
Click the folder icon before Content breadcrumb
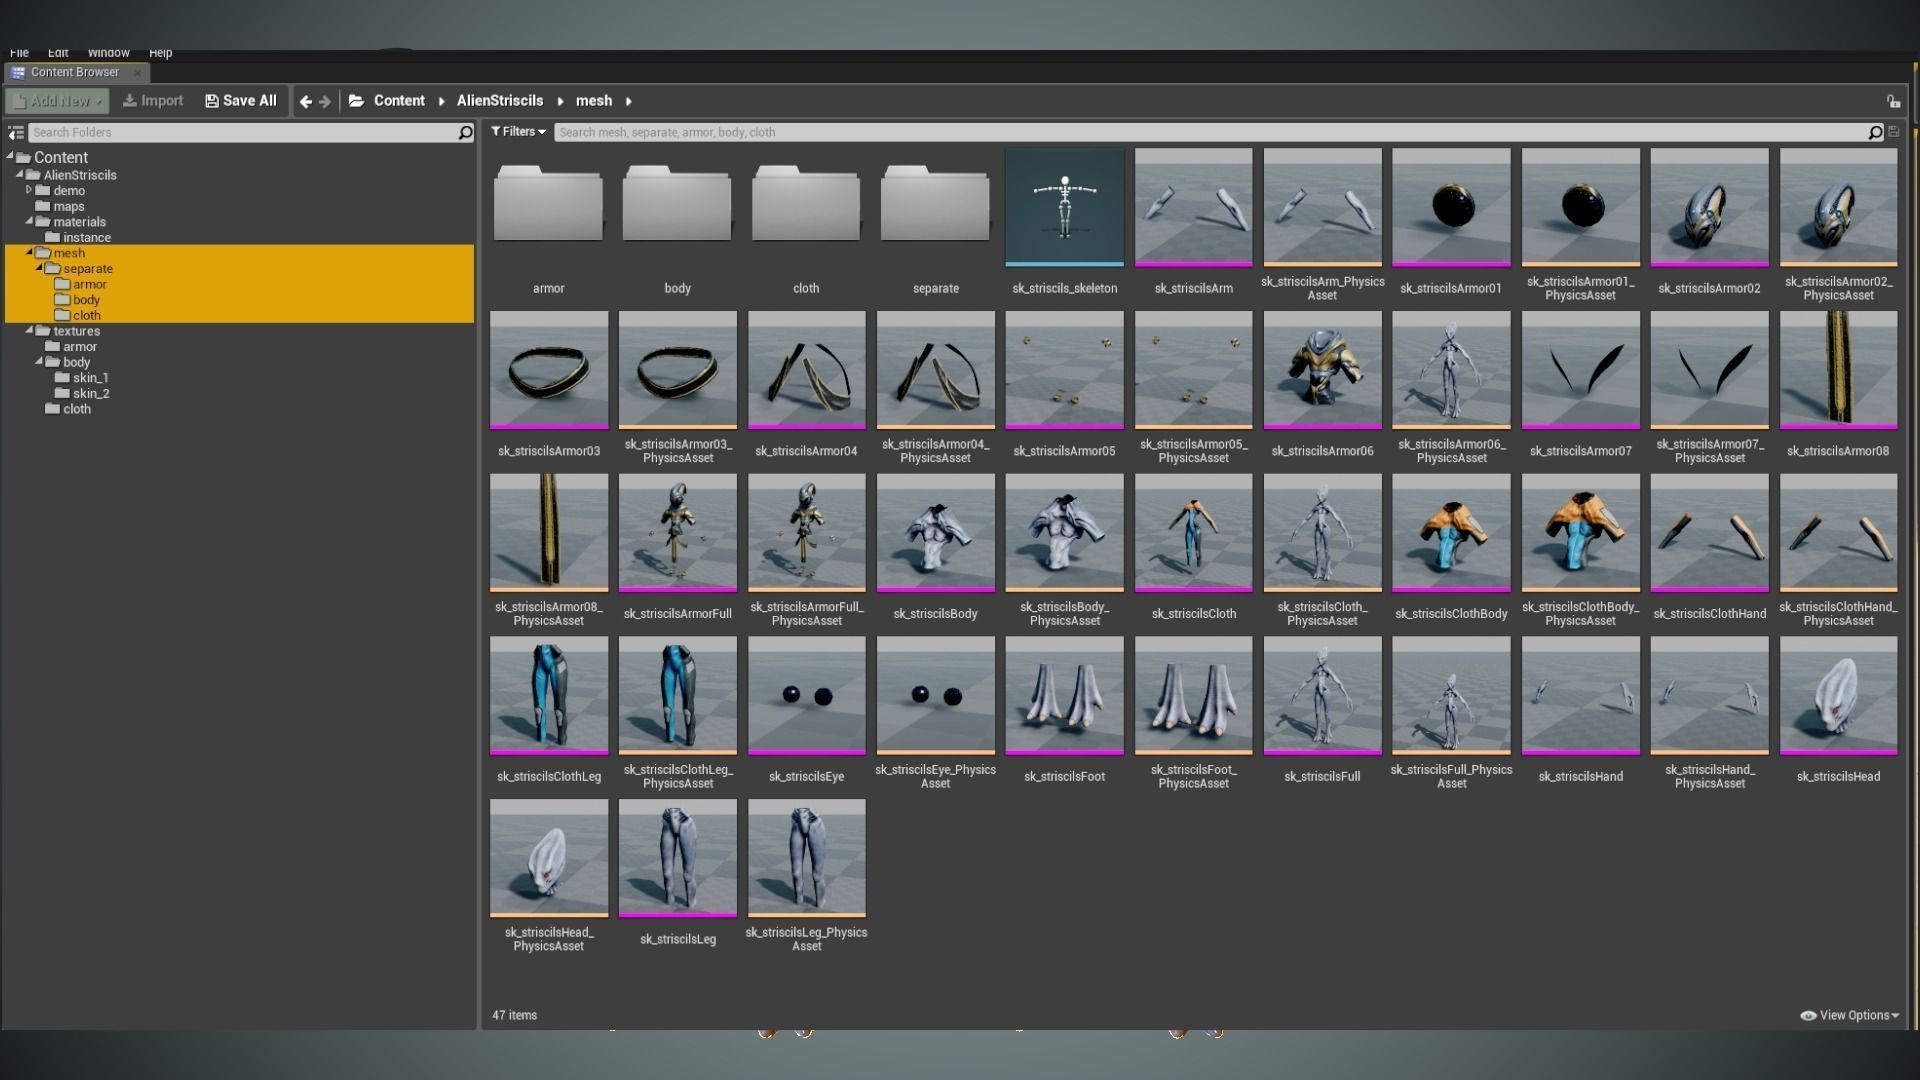[x=356, y=101]
